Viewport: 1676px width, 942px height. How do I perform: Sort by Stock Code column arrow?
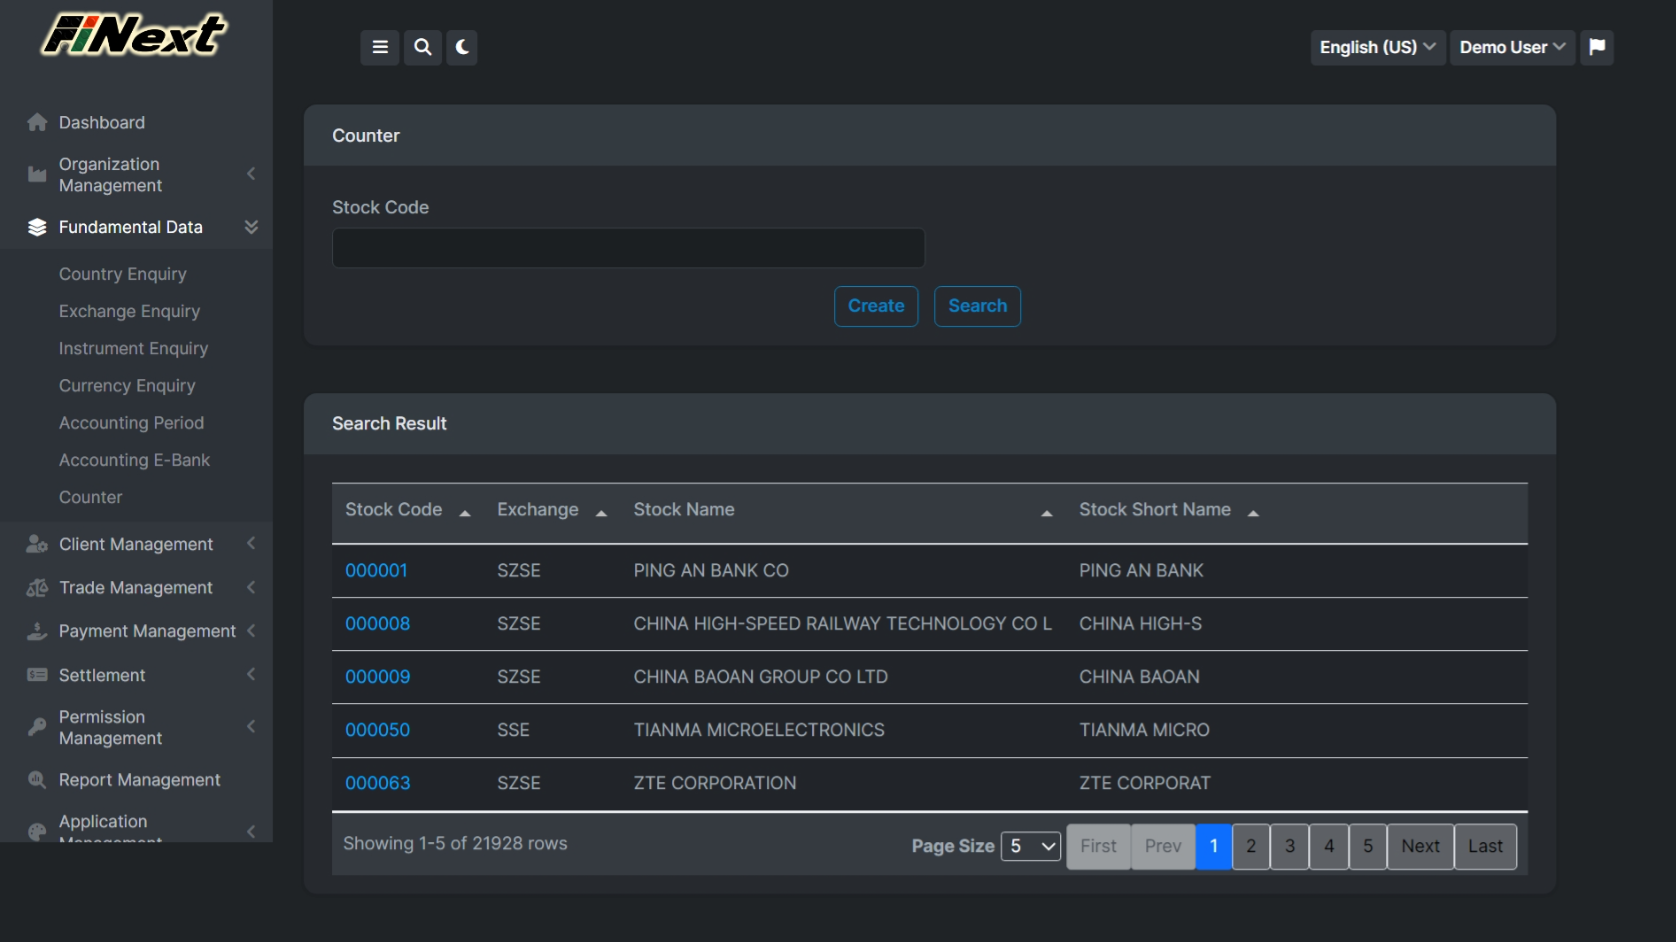coord(465,513)
